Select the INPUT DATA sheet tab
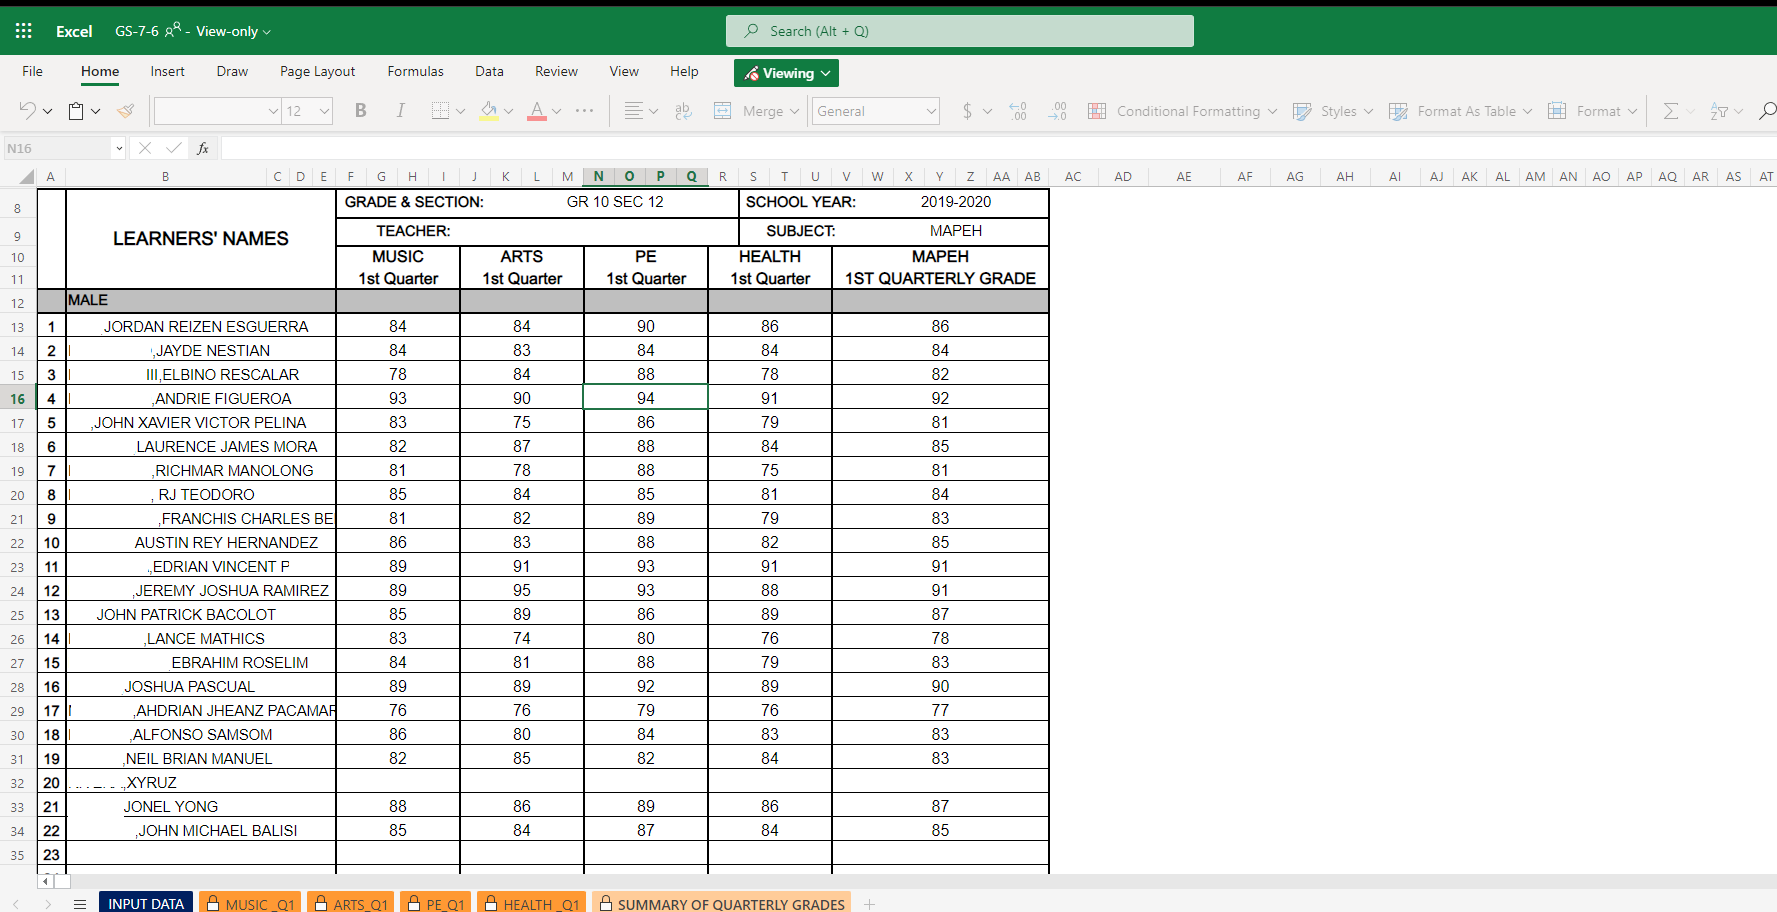This screenshot has width=1777, height=912. tap(146, 903)
